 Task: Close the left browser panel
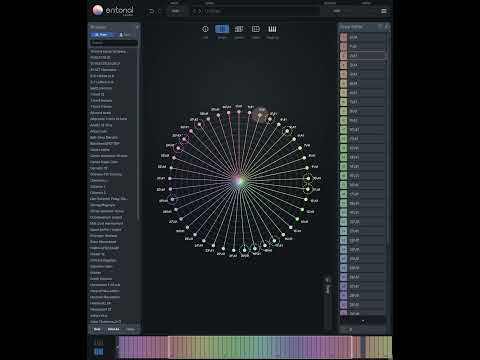tap(137, 27)
